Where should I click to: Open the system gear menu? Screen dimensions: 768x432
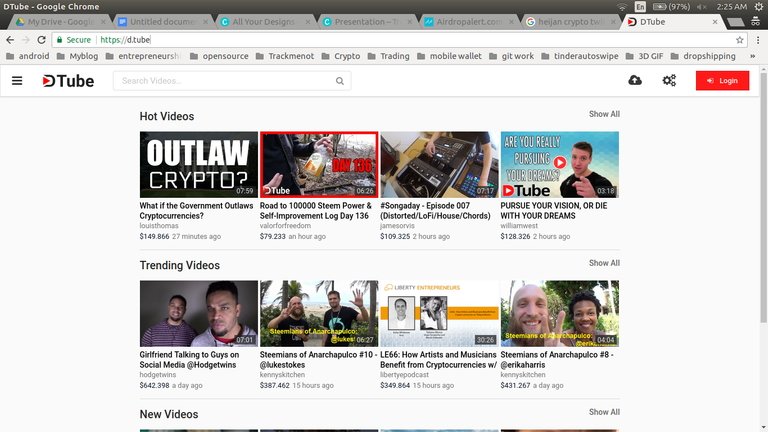tap(759, 7)
